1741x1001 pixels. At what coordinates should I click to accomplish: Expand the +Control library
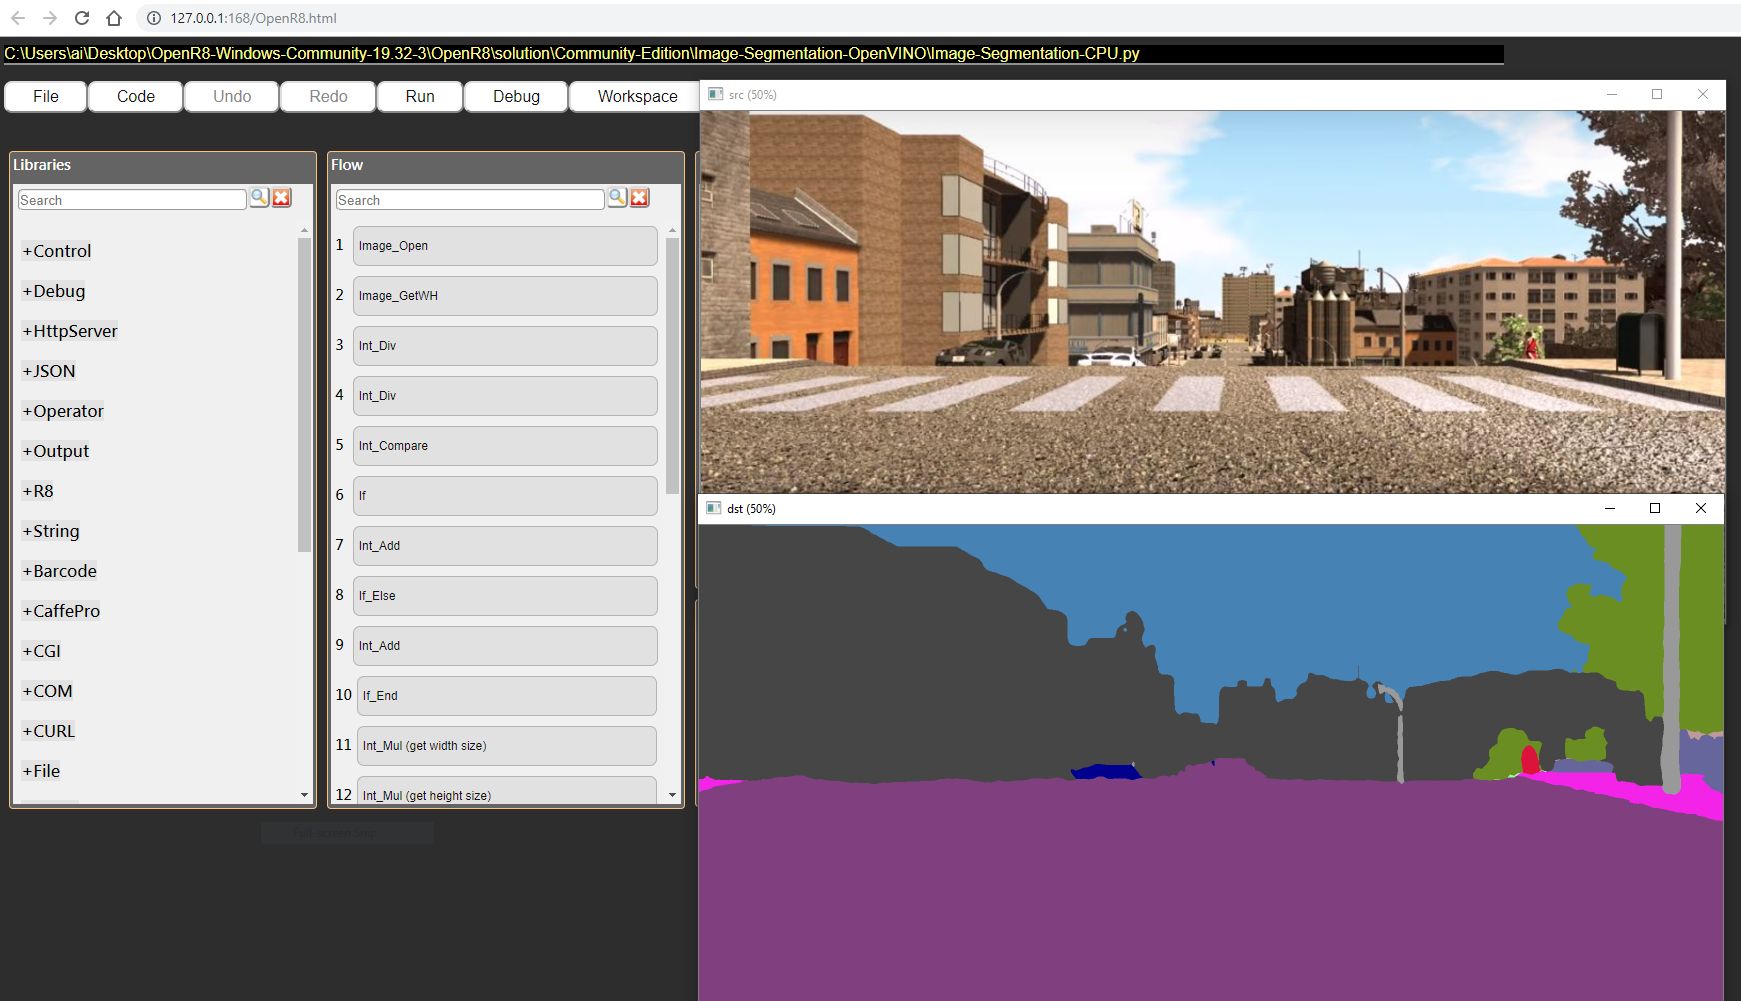coord(57,251)
